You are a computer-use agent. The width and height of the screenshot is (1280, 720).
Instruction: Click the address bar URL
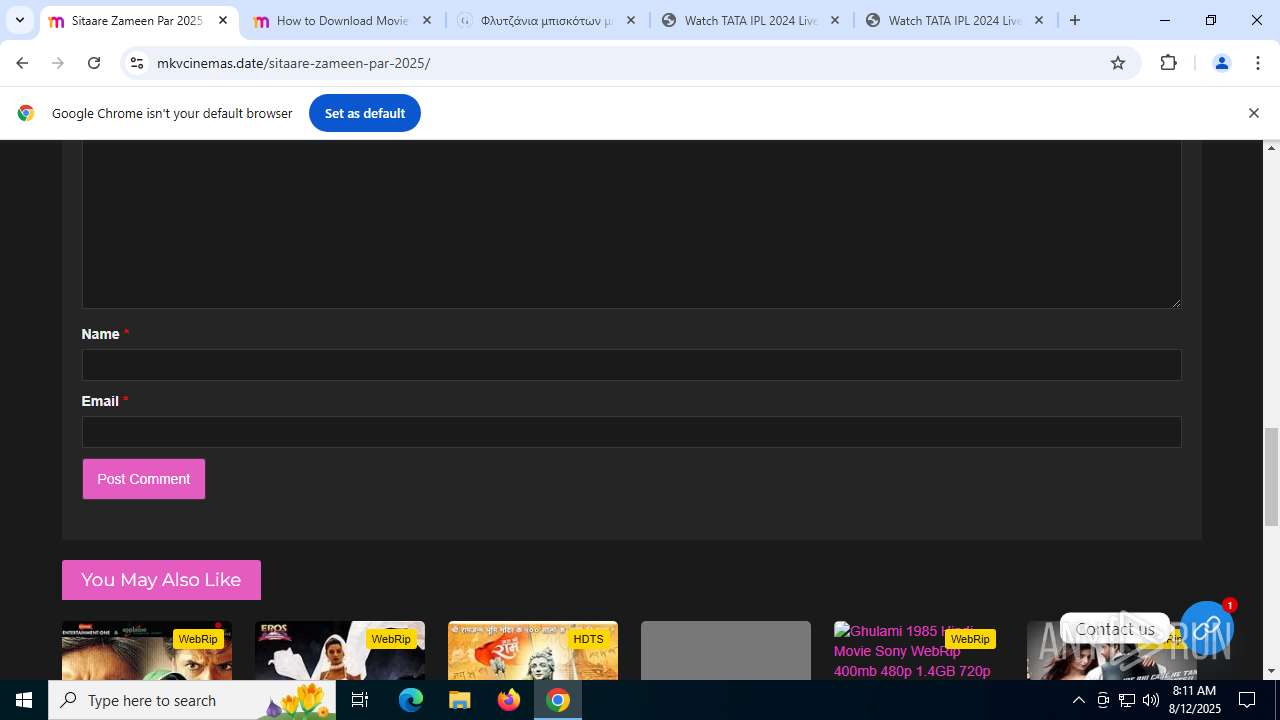(x=293, y=63)
